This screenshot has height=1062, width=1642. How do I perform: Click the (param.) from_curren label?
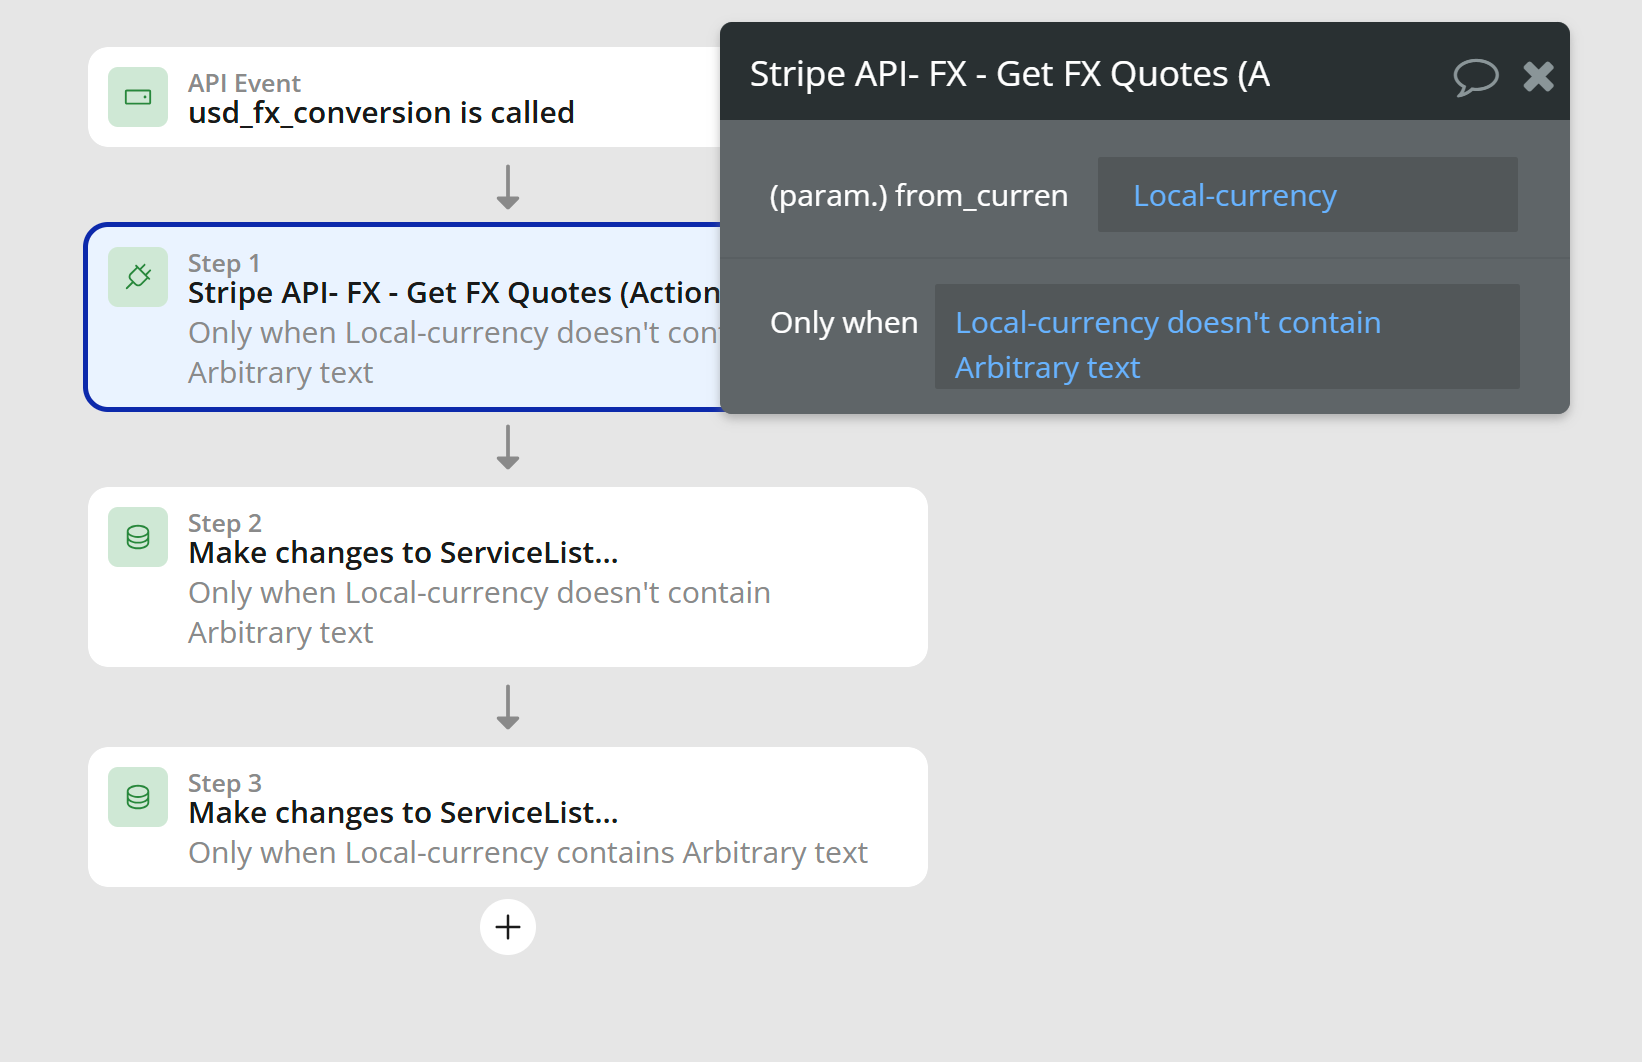[x=918, y=196]
